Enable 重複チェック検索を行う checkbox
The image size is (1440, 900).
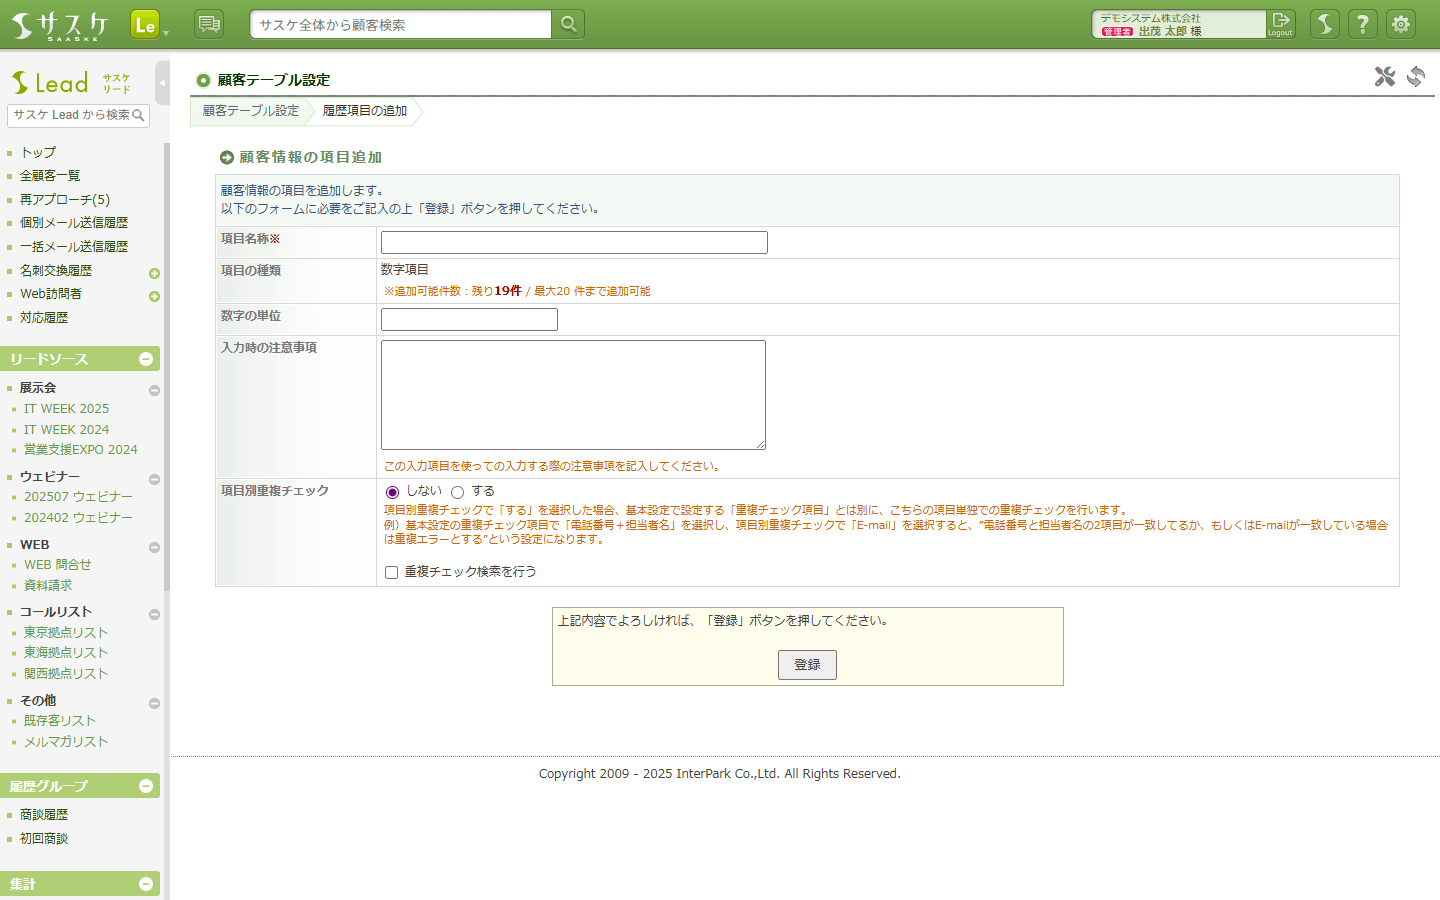pyautogui.click(x=392, y=573)
